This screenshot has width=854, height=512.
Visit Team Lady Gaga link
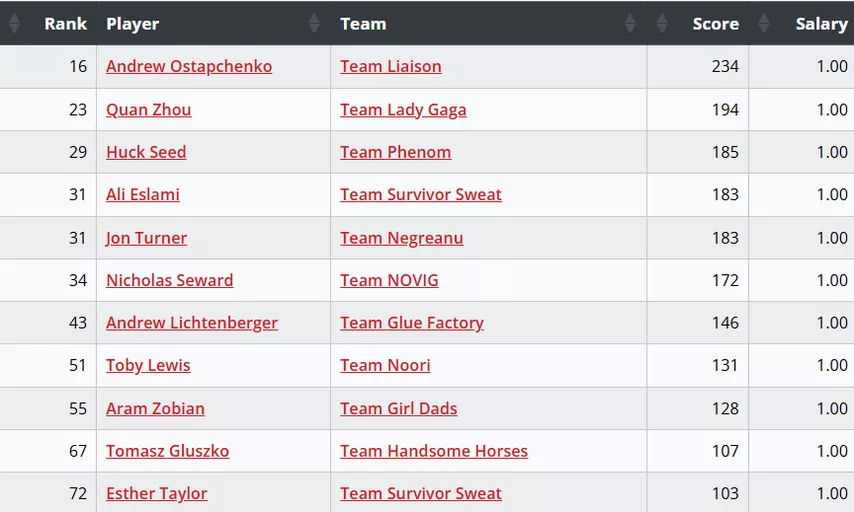(404, 109)
